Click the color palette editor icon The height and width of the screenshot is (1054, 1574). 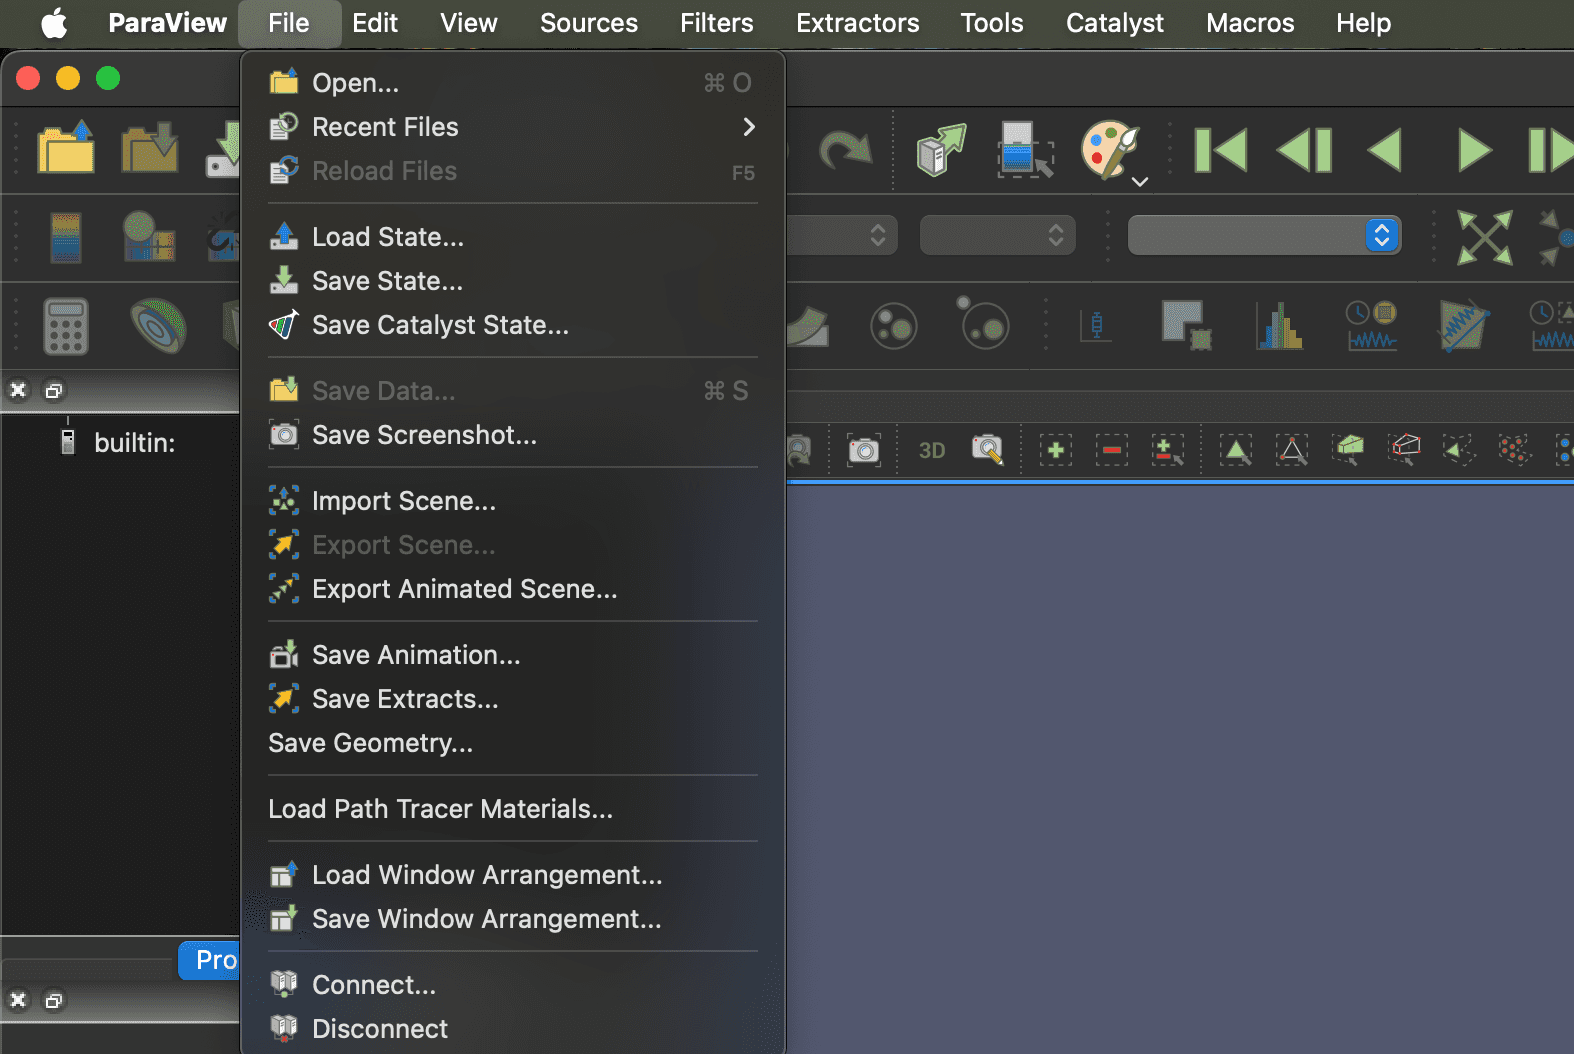click(1108, 150)
